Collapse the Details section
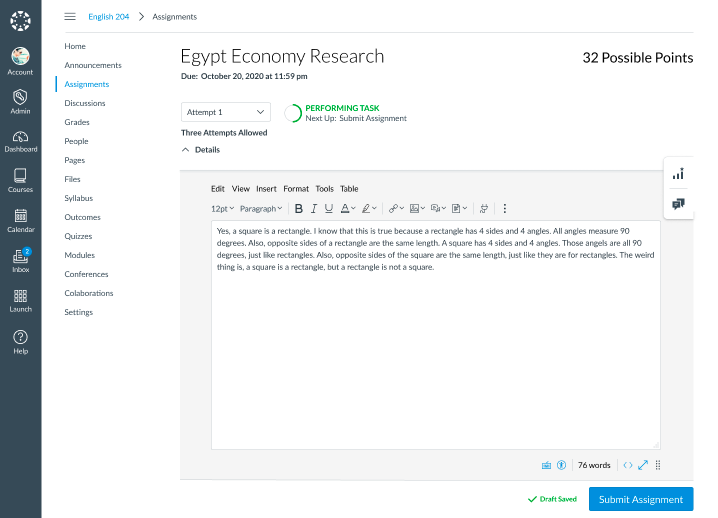Image resolution: width=718 pixels, height=518 pixels. point(201,150)
